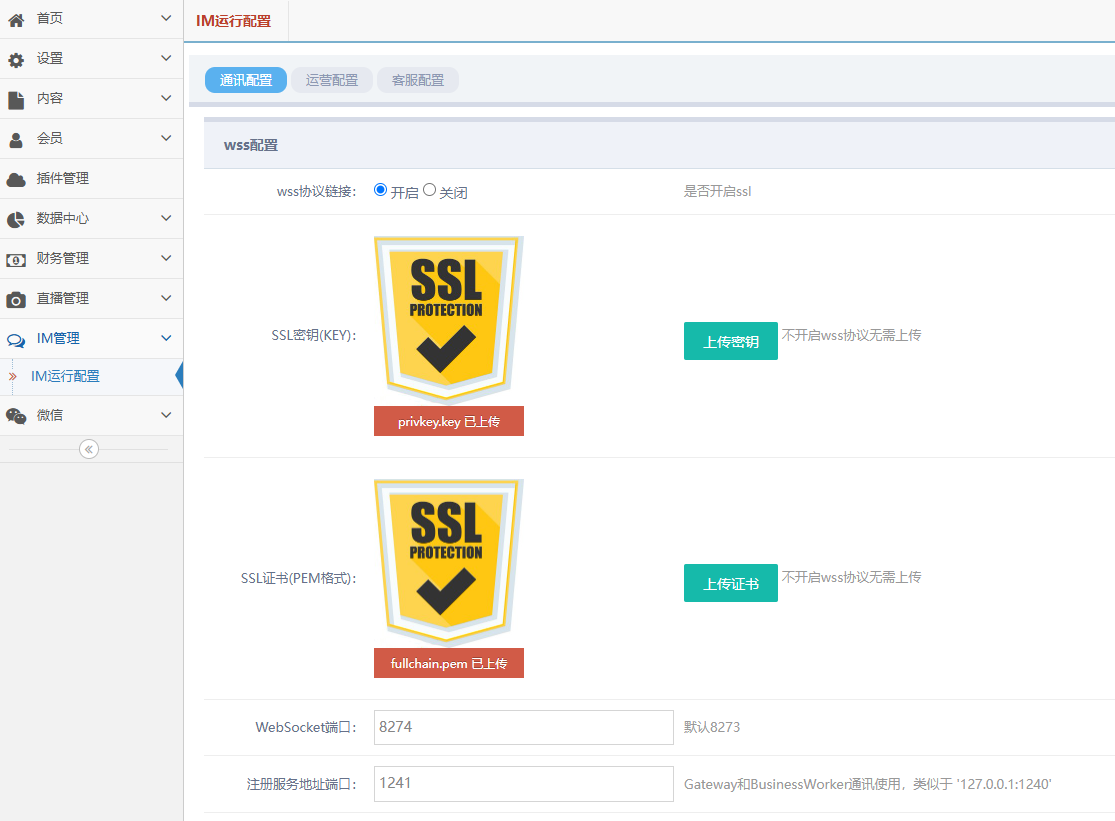Switch to the 运营配置 tab
Image resolution: width=1115 pixels, height=821 pixels.
[x=332, y=80]
